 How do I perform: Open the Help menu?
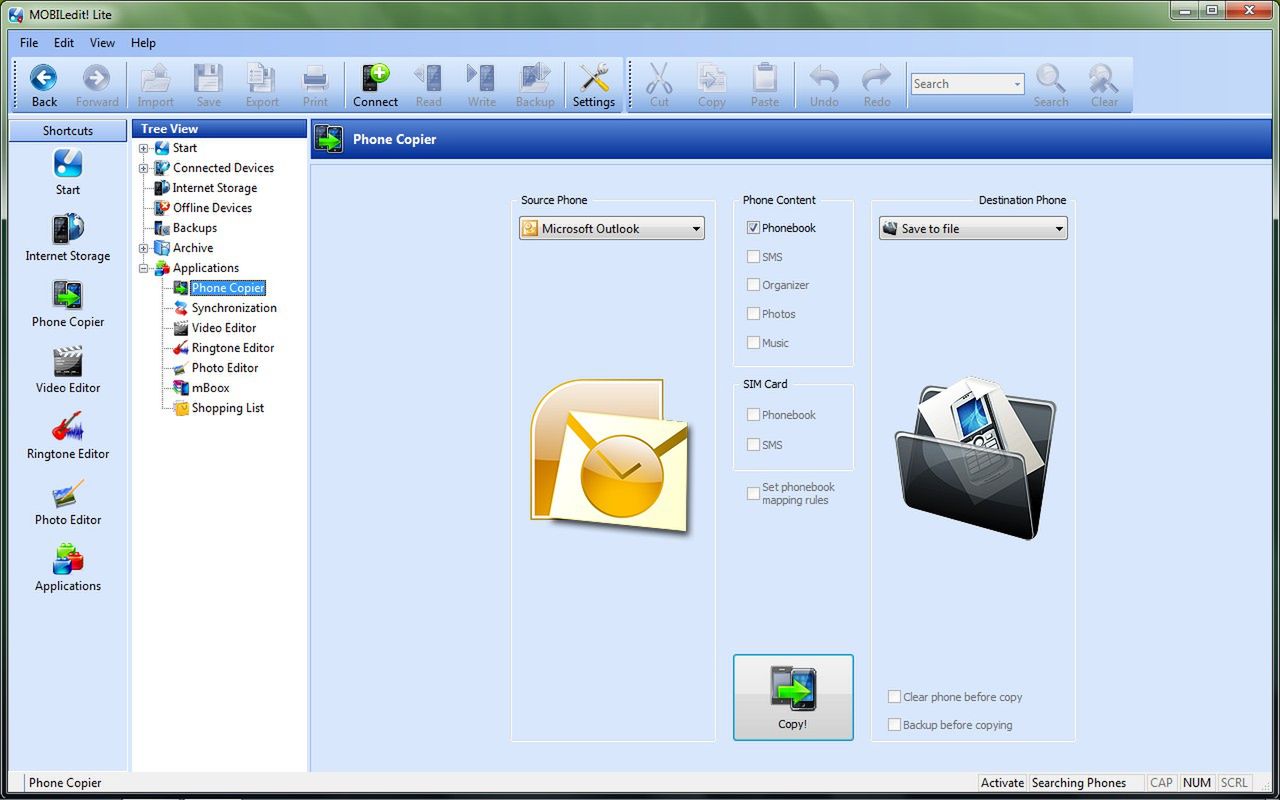coord(143,43)
